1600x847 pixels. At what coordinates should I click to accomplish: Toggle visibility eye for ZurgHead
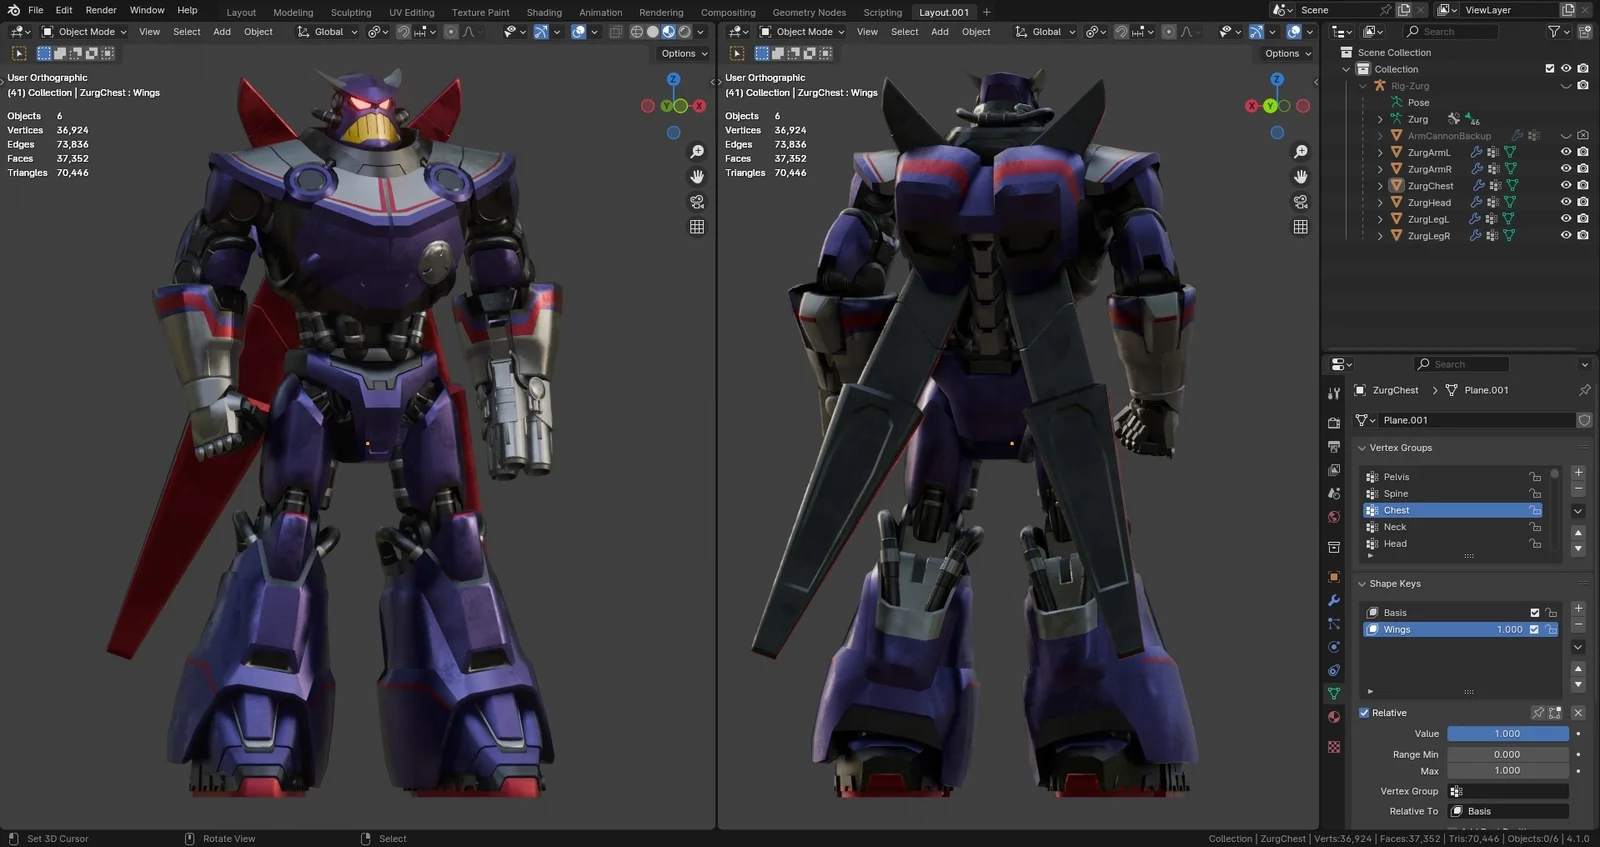1566,202
